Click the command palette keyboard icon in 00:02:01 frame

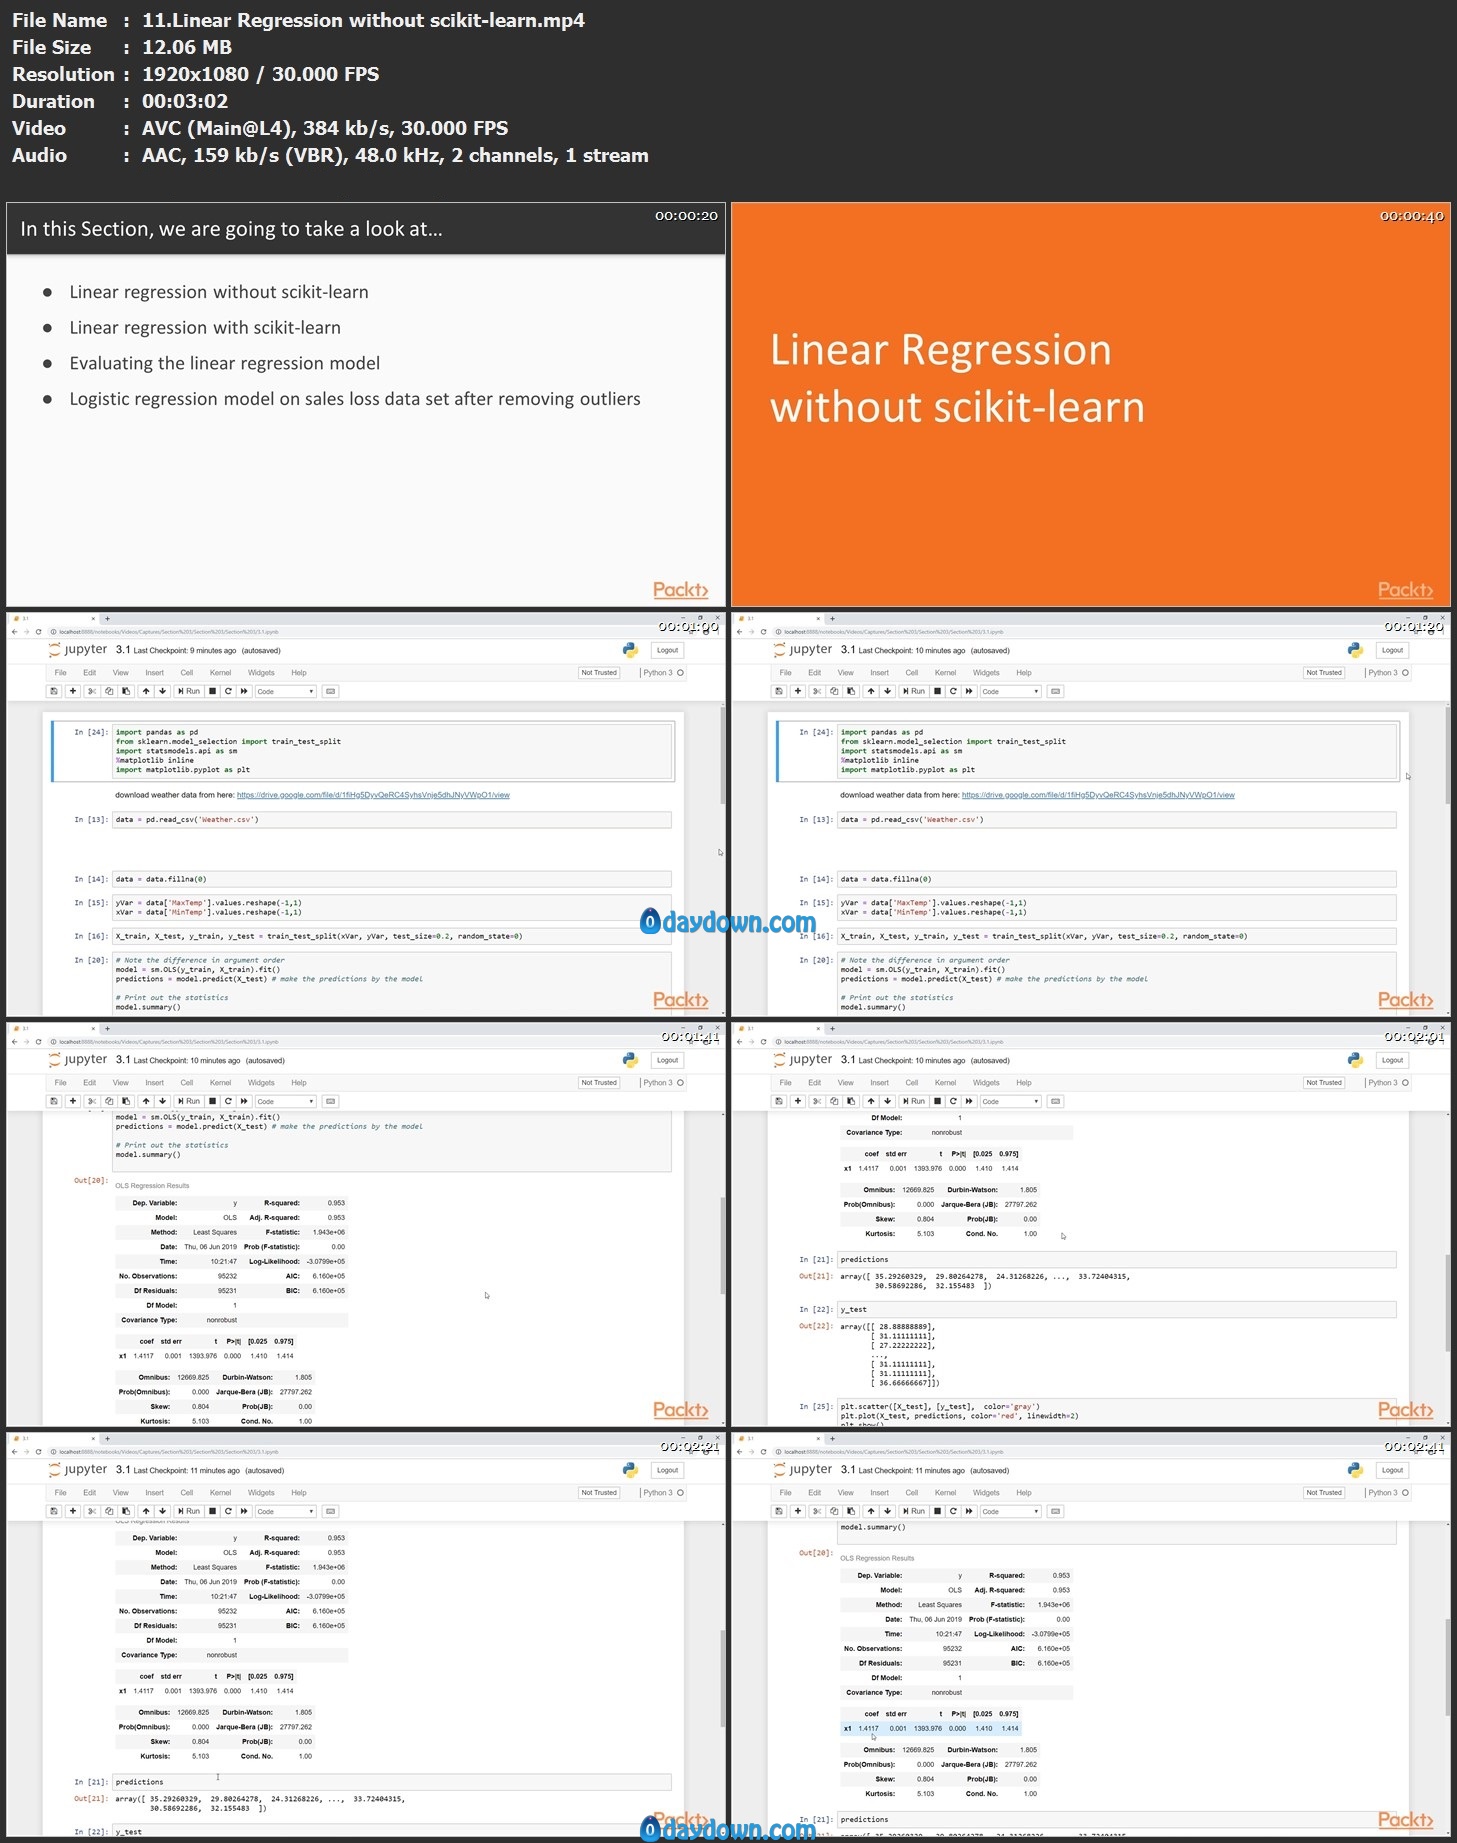click(x=1056, y=1101)
